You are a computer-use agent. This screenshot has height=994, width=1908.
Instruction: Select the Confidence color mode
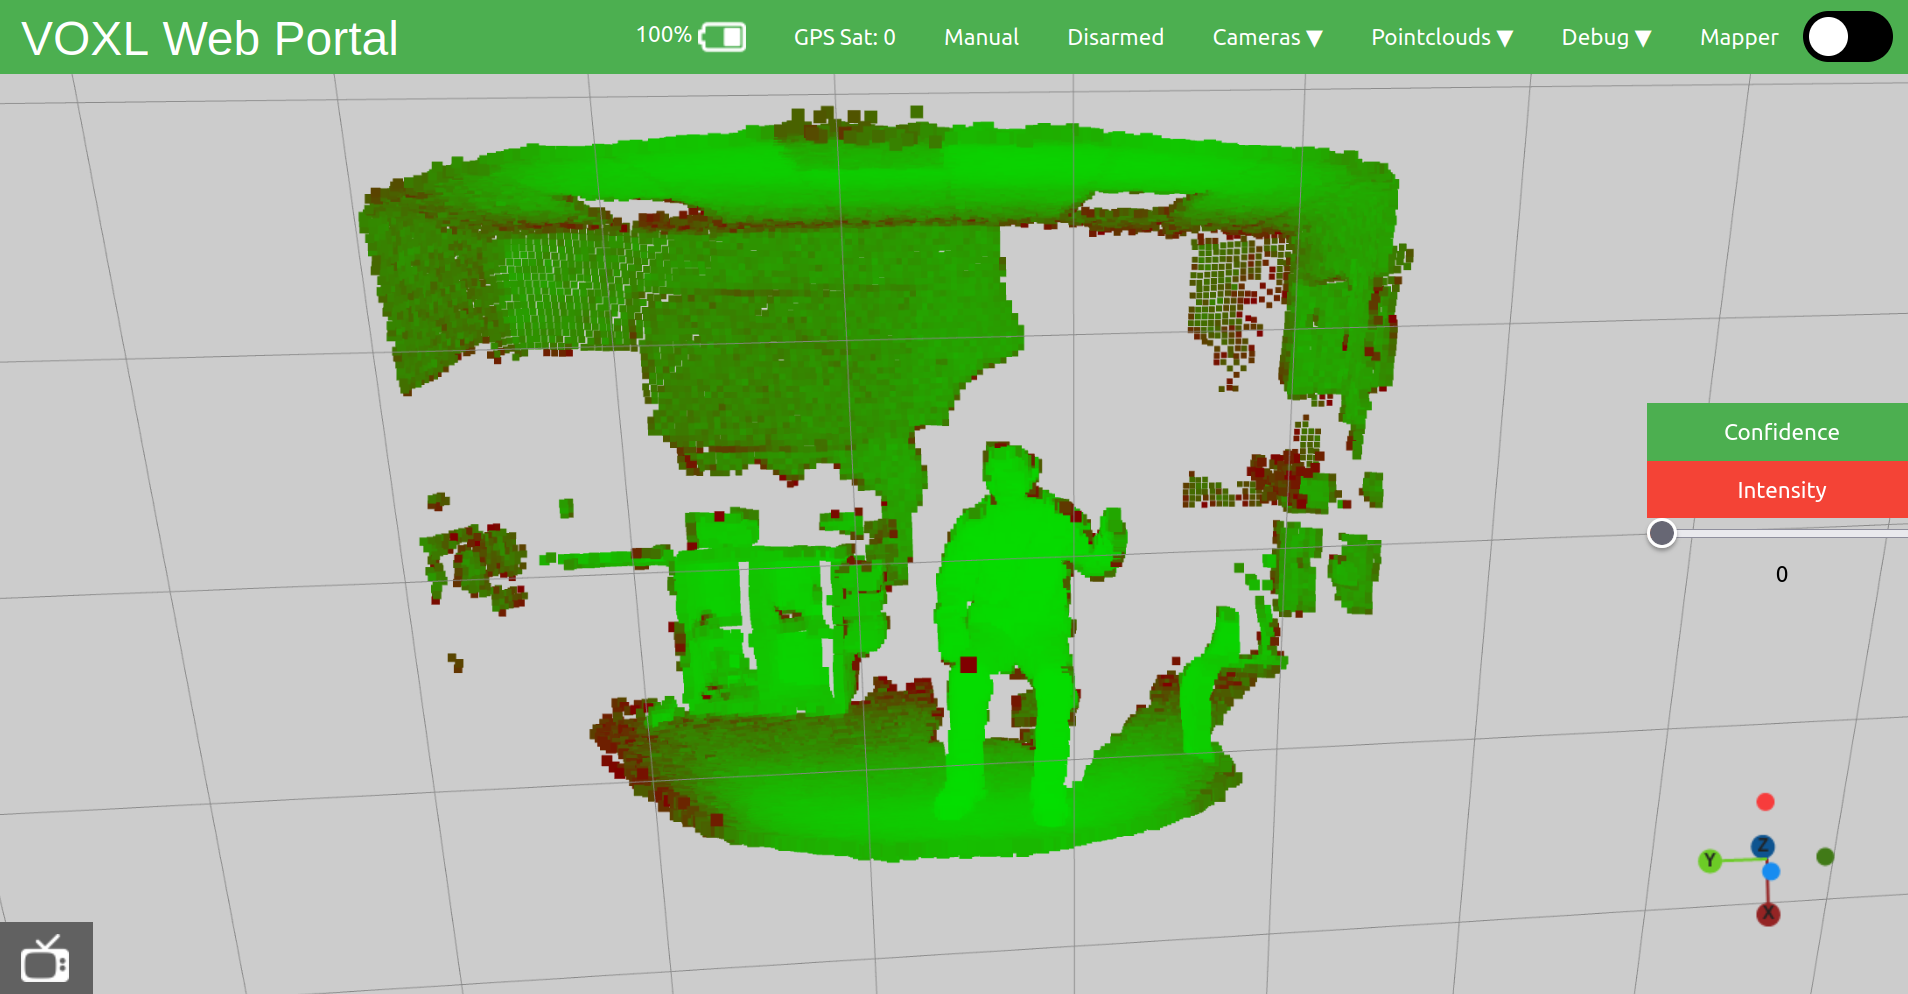point(1777,432)
